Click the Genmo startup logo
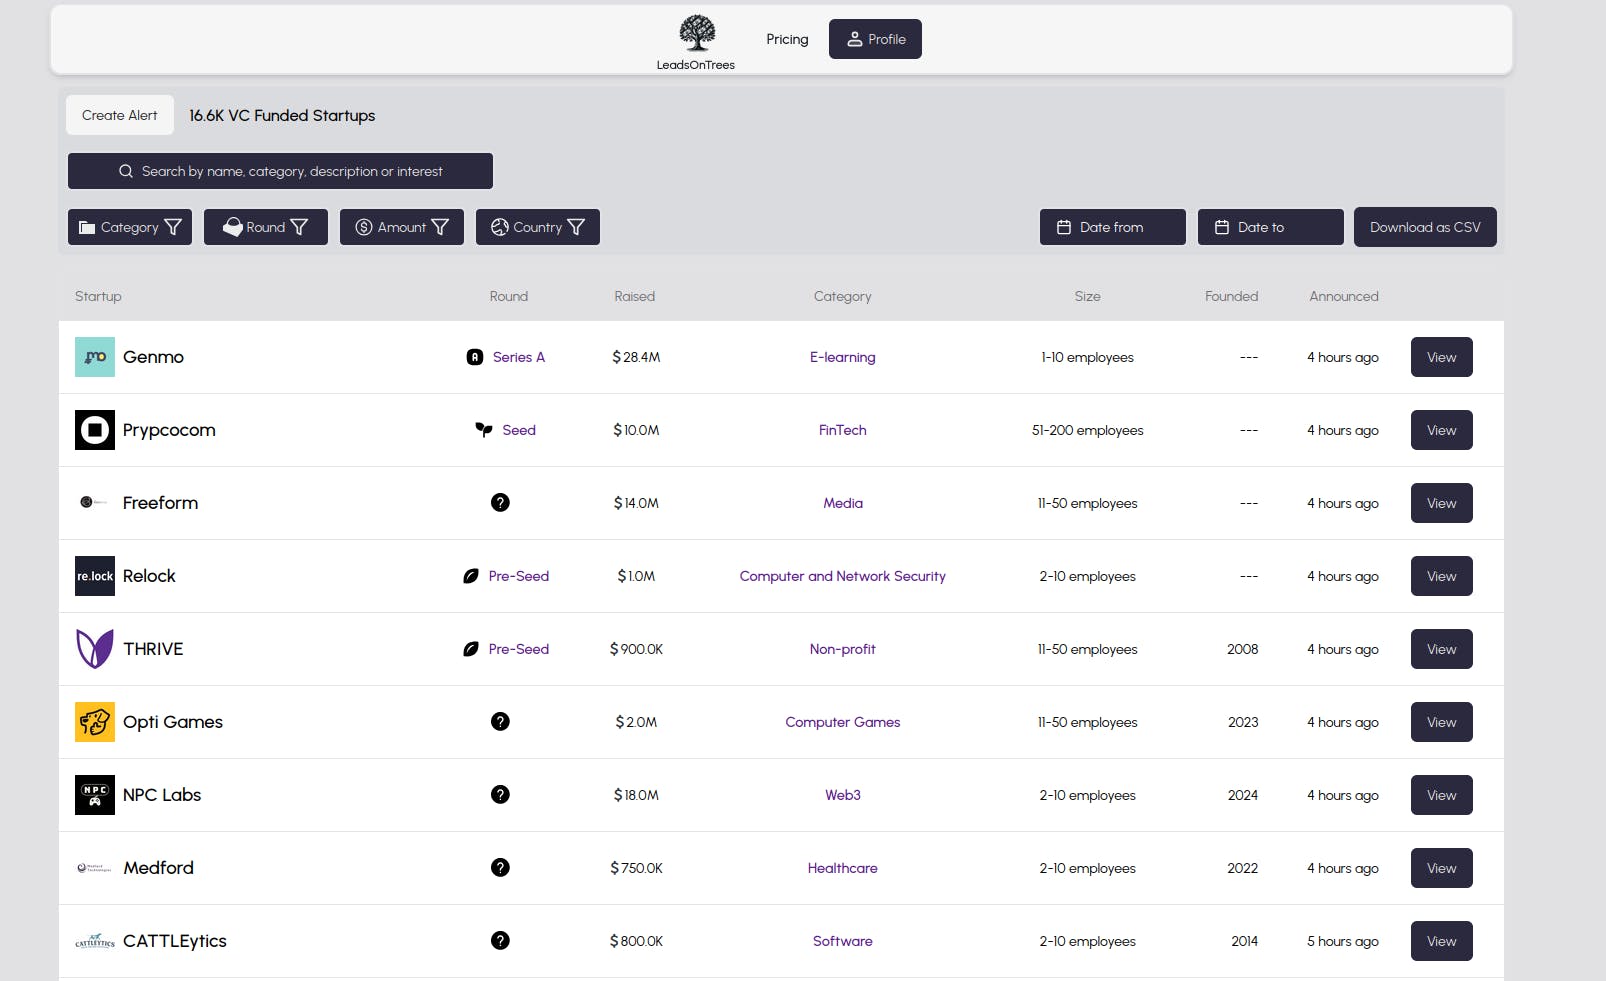The image size is (1606, 981). (x=95, y=357)
